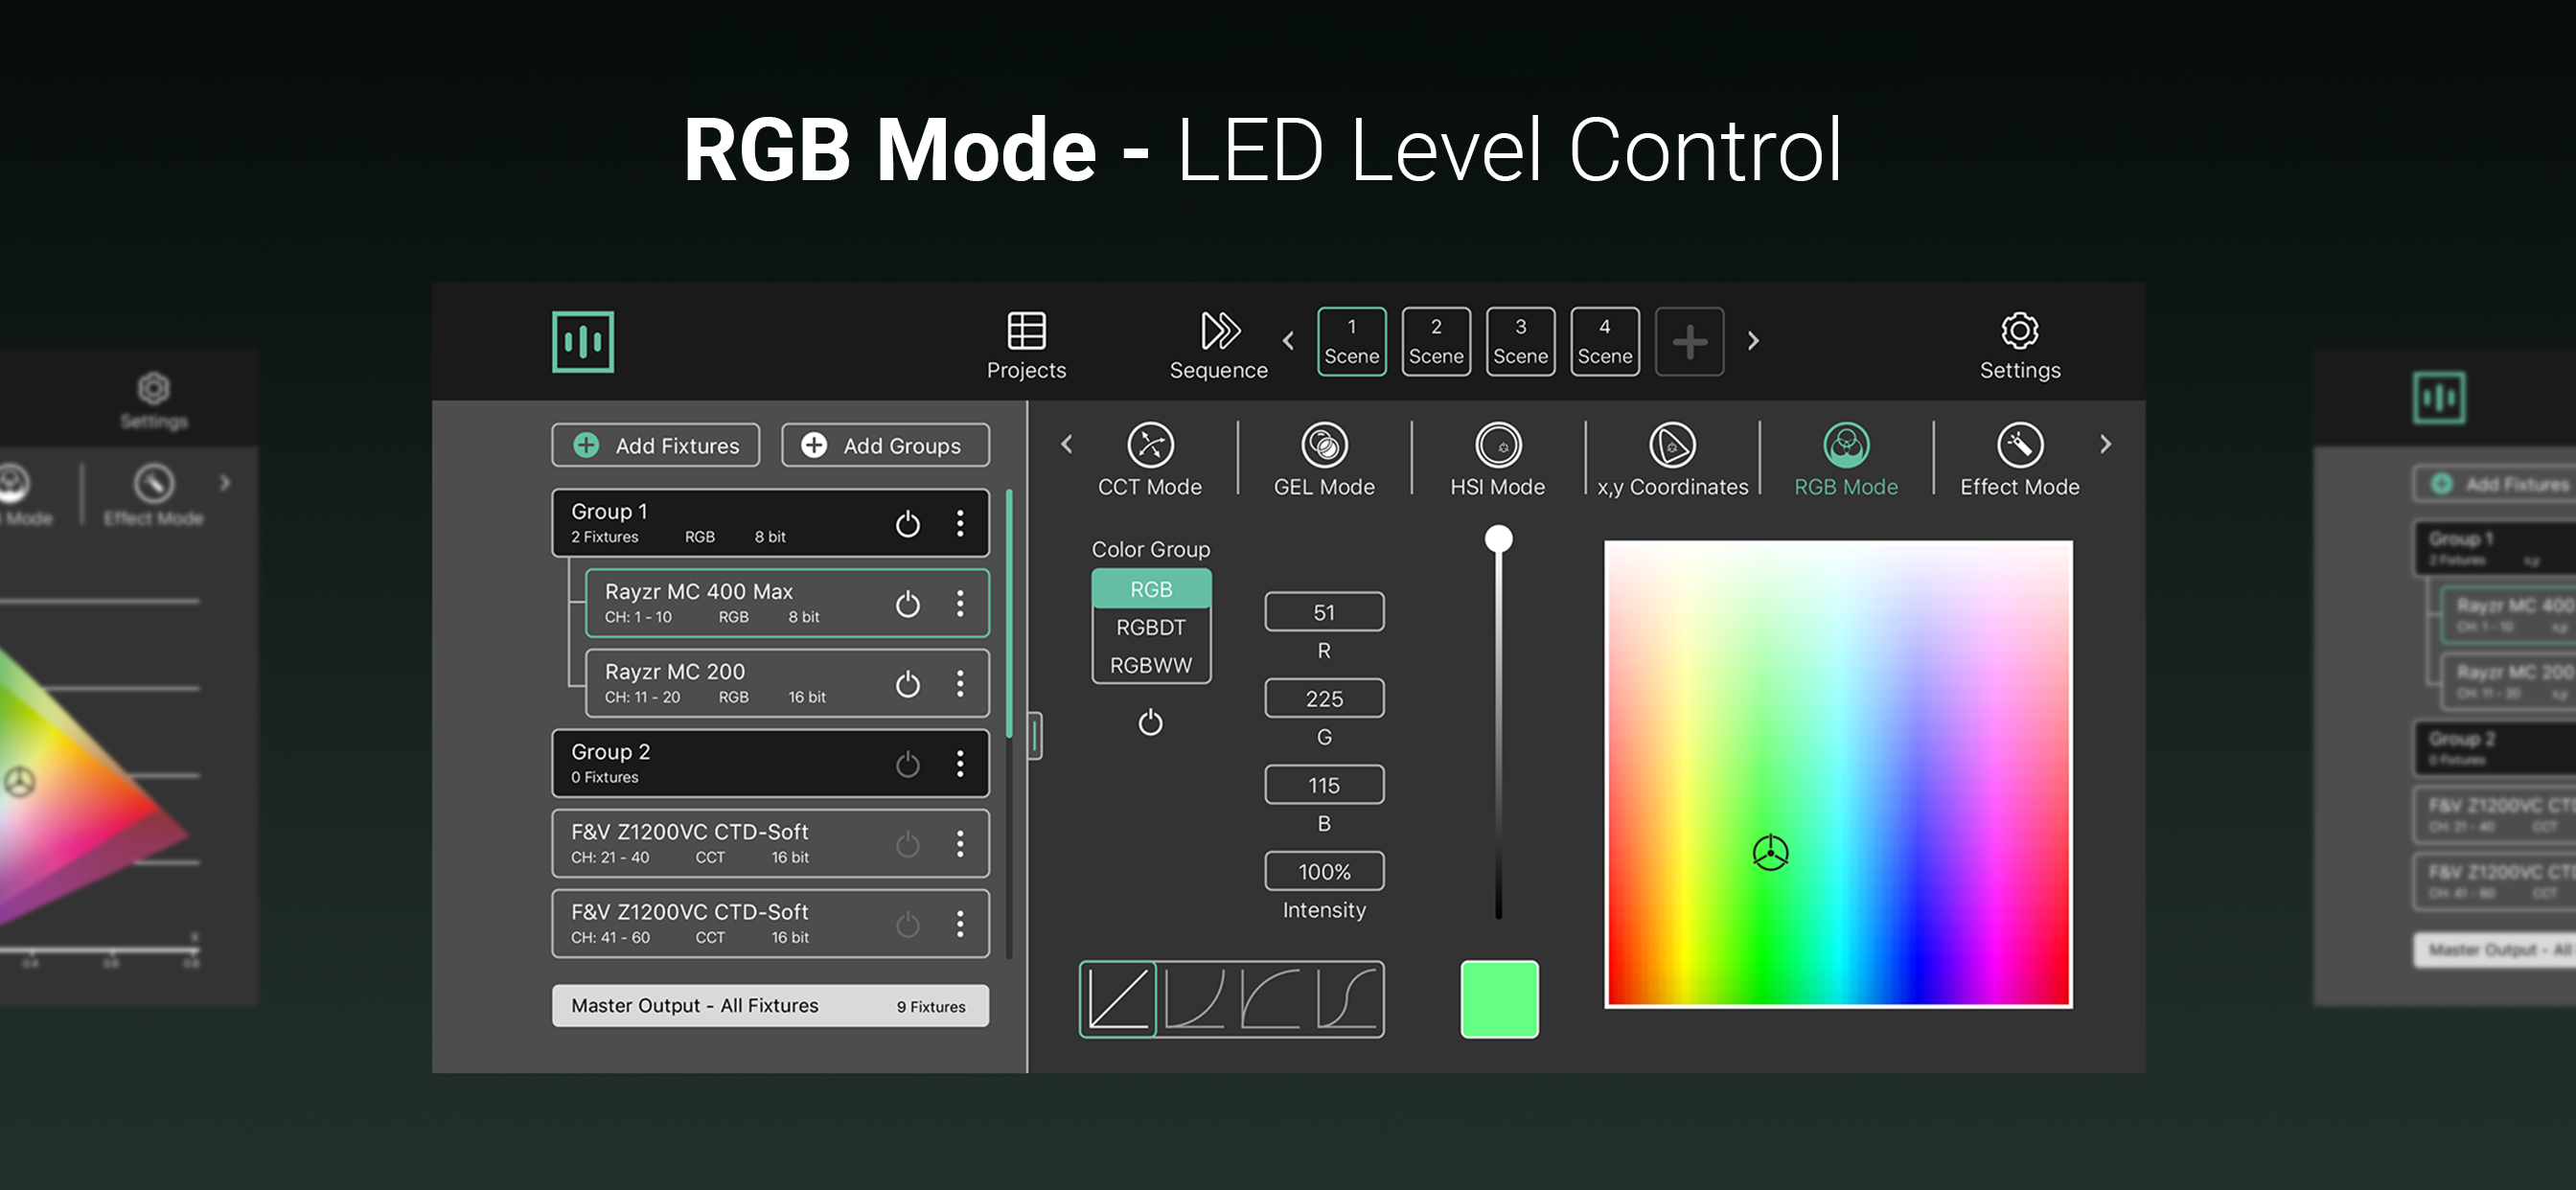Select Scene 1 tab
Image resolution: width=2576 pixels, height=1190 pixels.
pyautogui.click(x=1352, y=341)
